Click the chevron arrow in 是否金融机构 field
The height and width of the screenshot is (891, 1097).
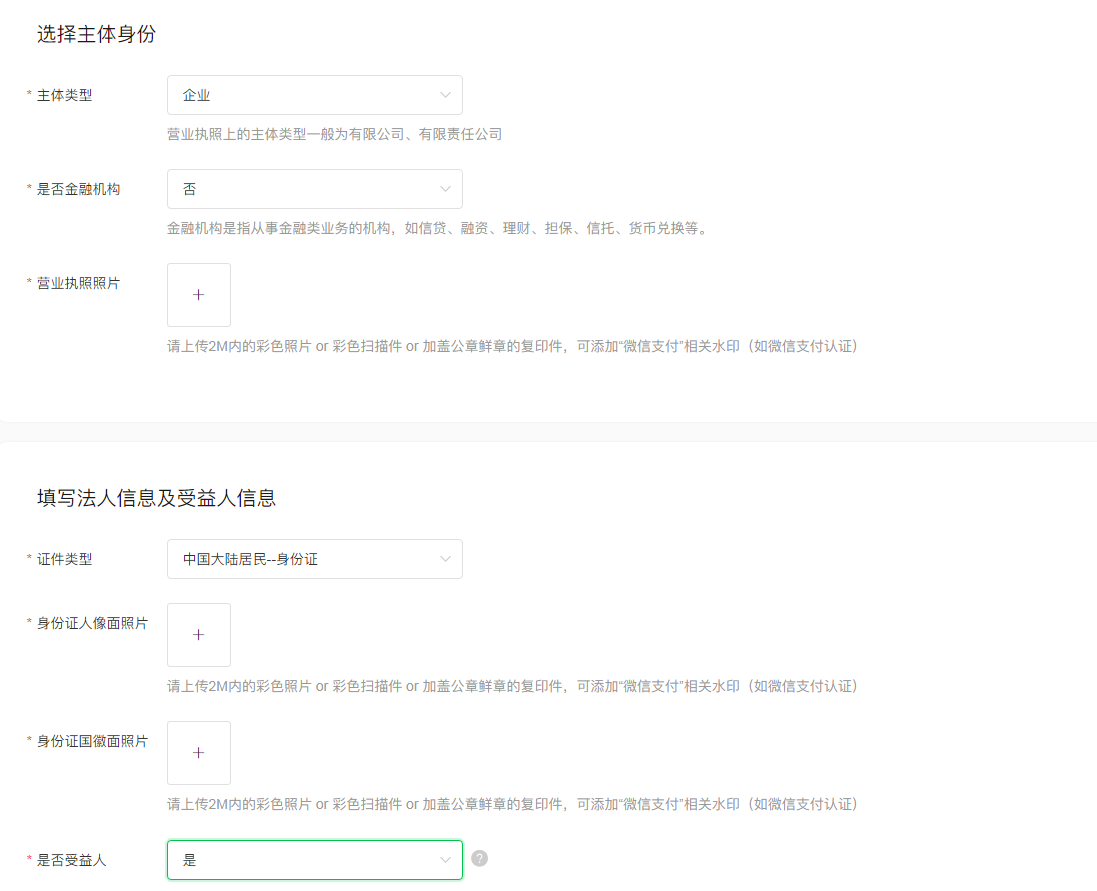[445, 189]
